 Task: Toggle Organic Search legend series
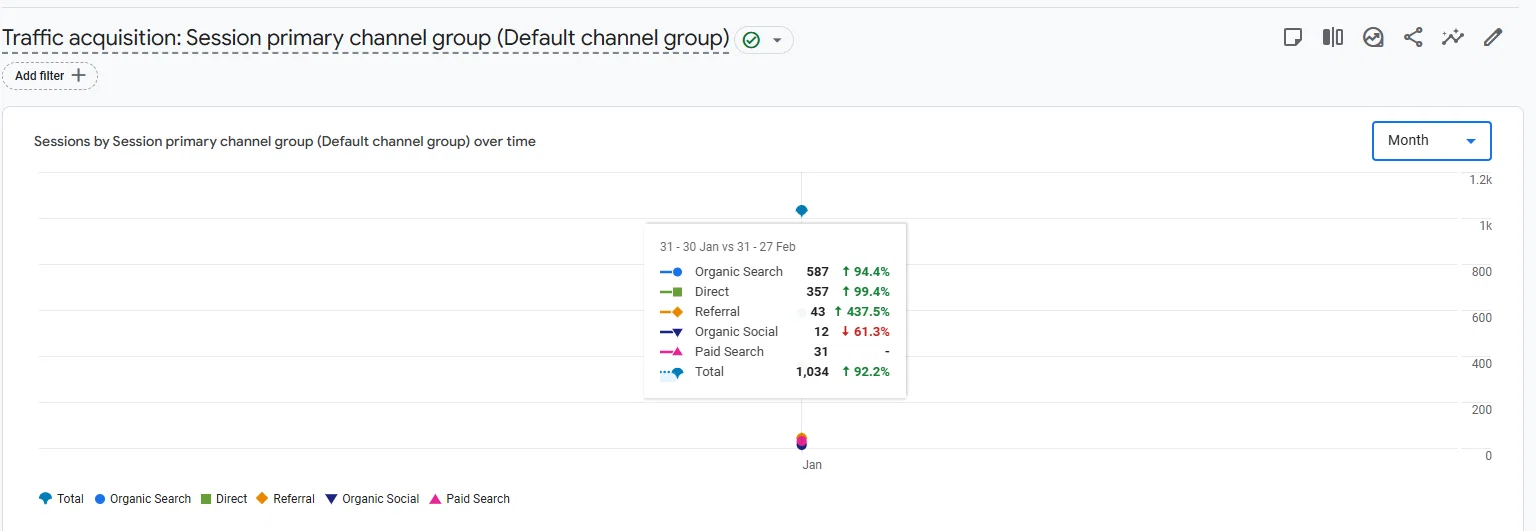[142, 498]
